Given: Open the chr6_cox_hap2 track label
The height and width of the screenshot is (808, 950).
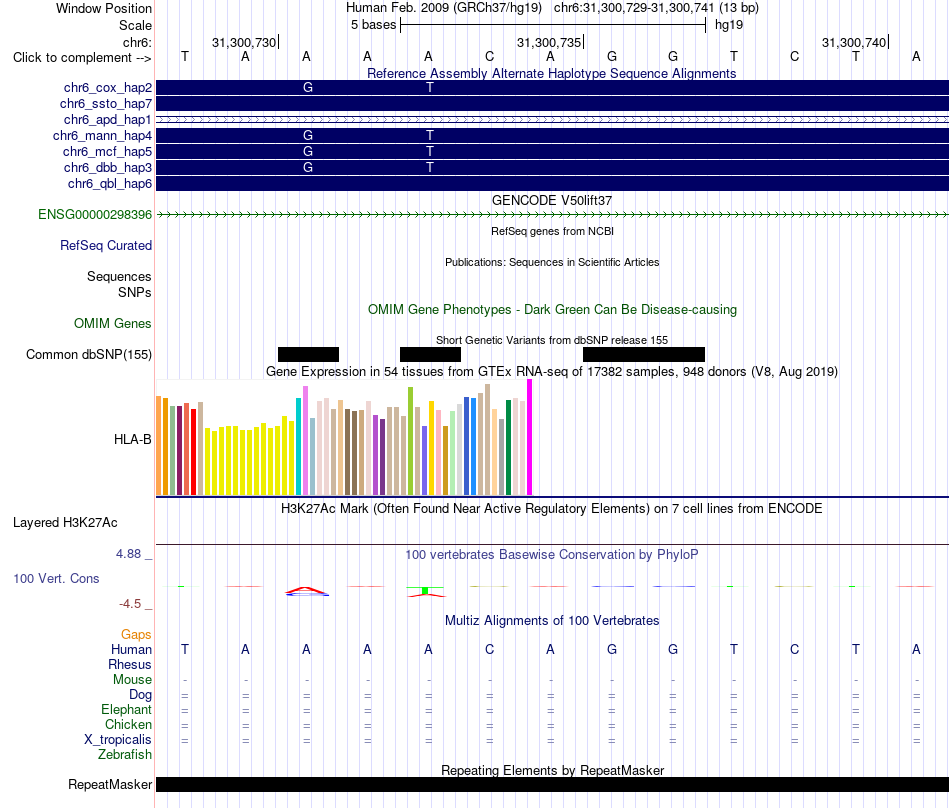Looking at the screenshot, I should [108, 88].
